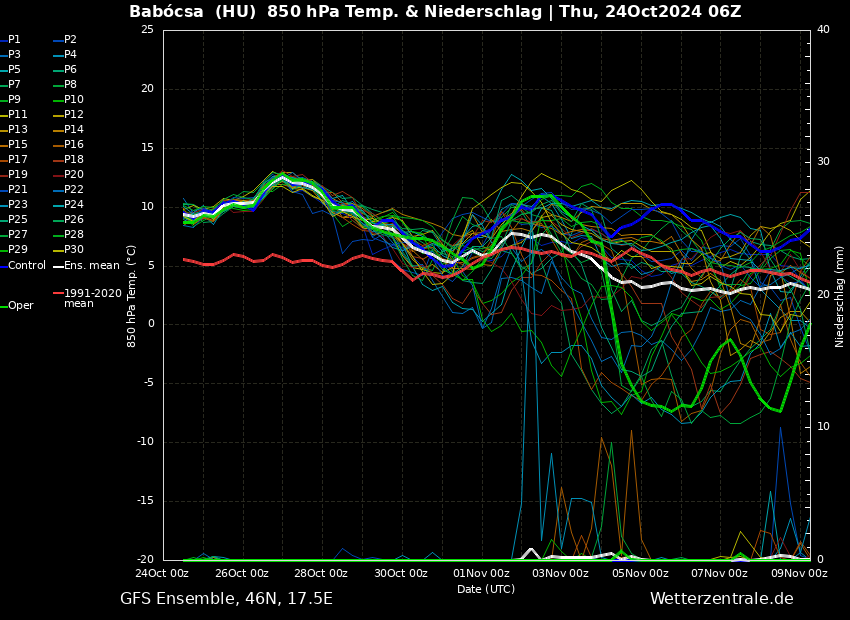
Task: Click the Date (UTC) axis label
Action: pos(486,590)
